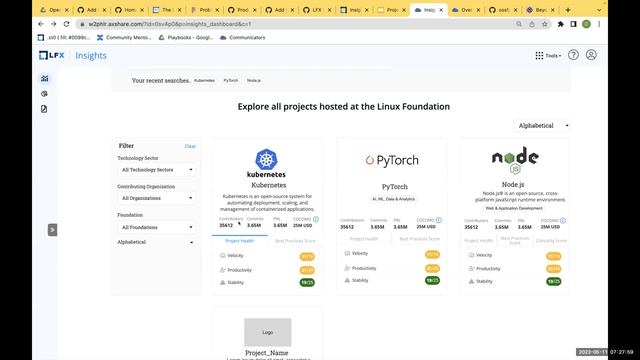The width and height of the screenshot is (640, 360).
Task: Click the LFX logo
Action: pos(51,55)
